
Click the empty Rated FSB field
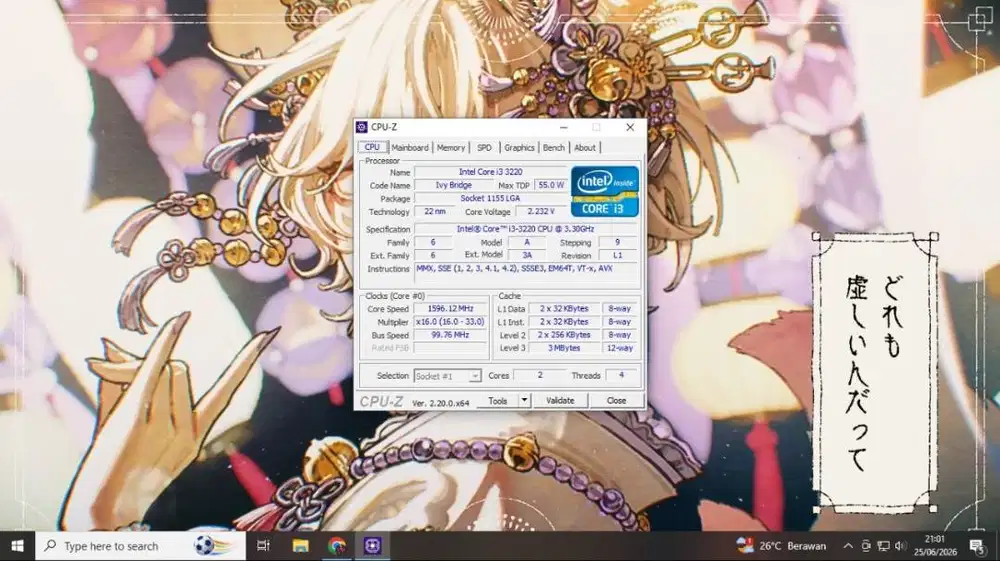pyautogui.click(x=450, y=348)
